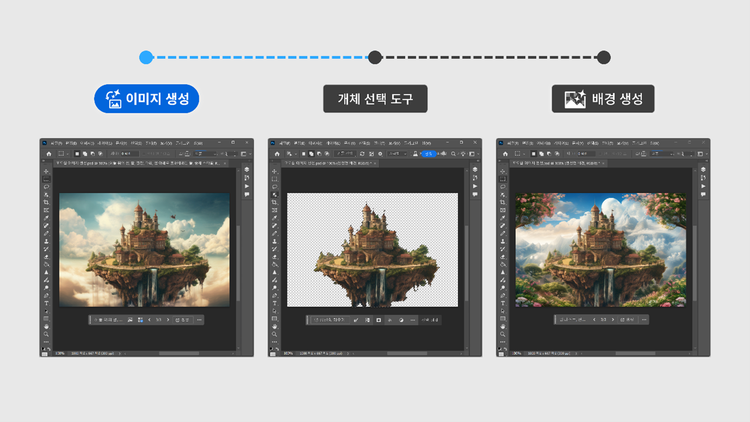Click Play actions icon in the 배경 생성 window
Screen dimensions: 750x422
click(x=703, y=186)
